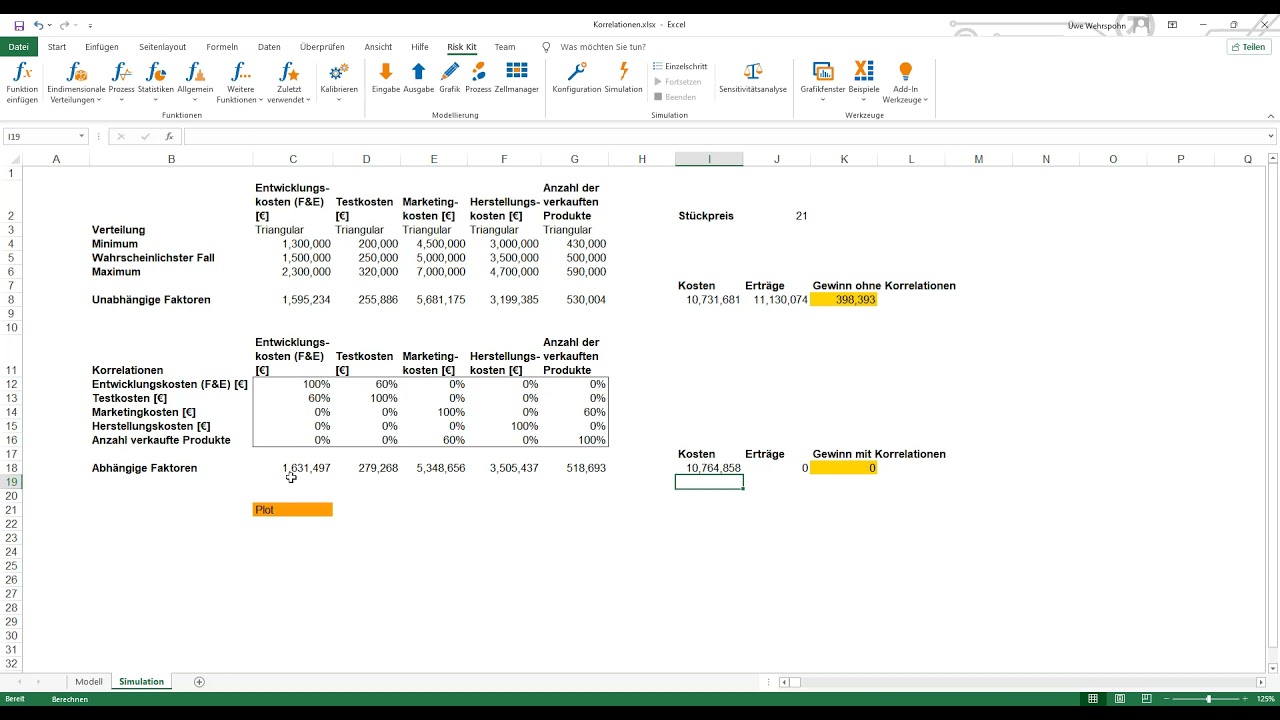Select the Abhängige Faktoren Kosten cell 10,764,858

709,468
